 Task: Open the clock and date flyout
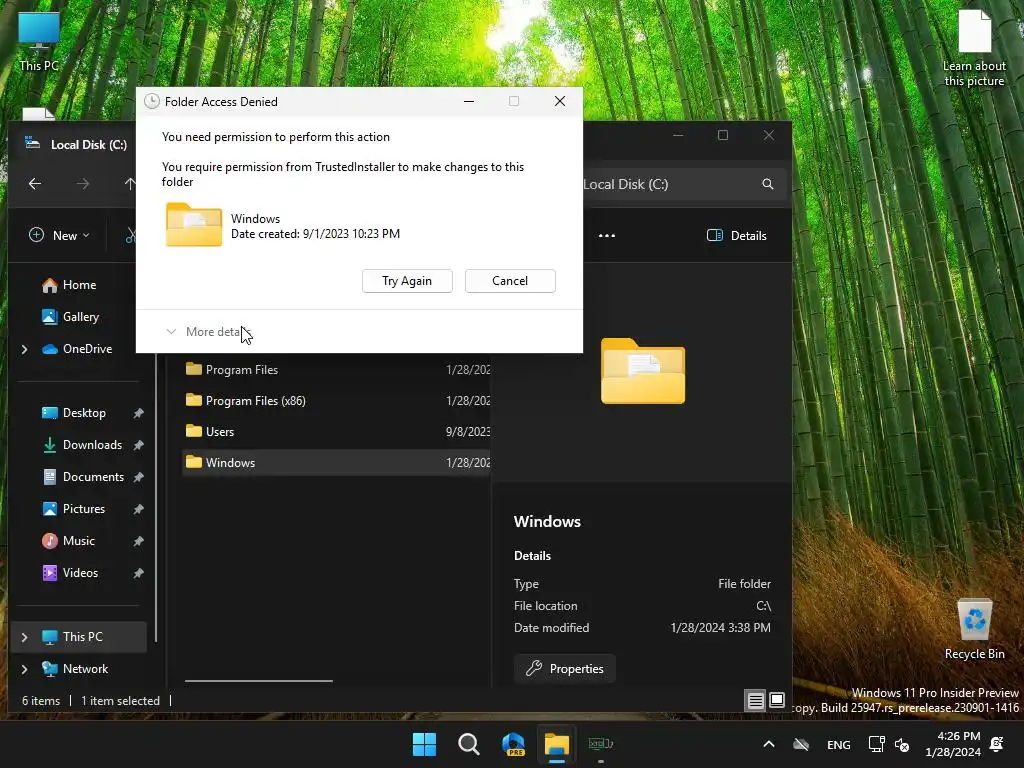point(953,744)
